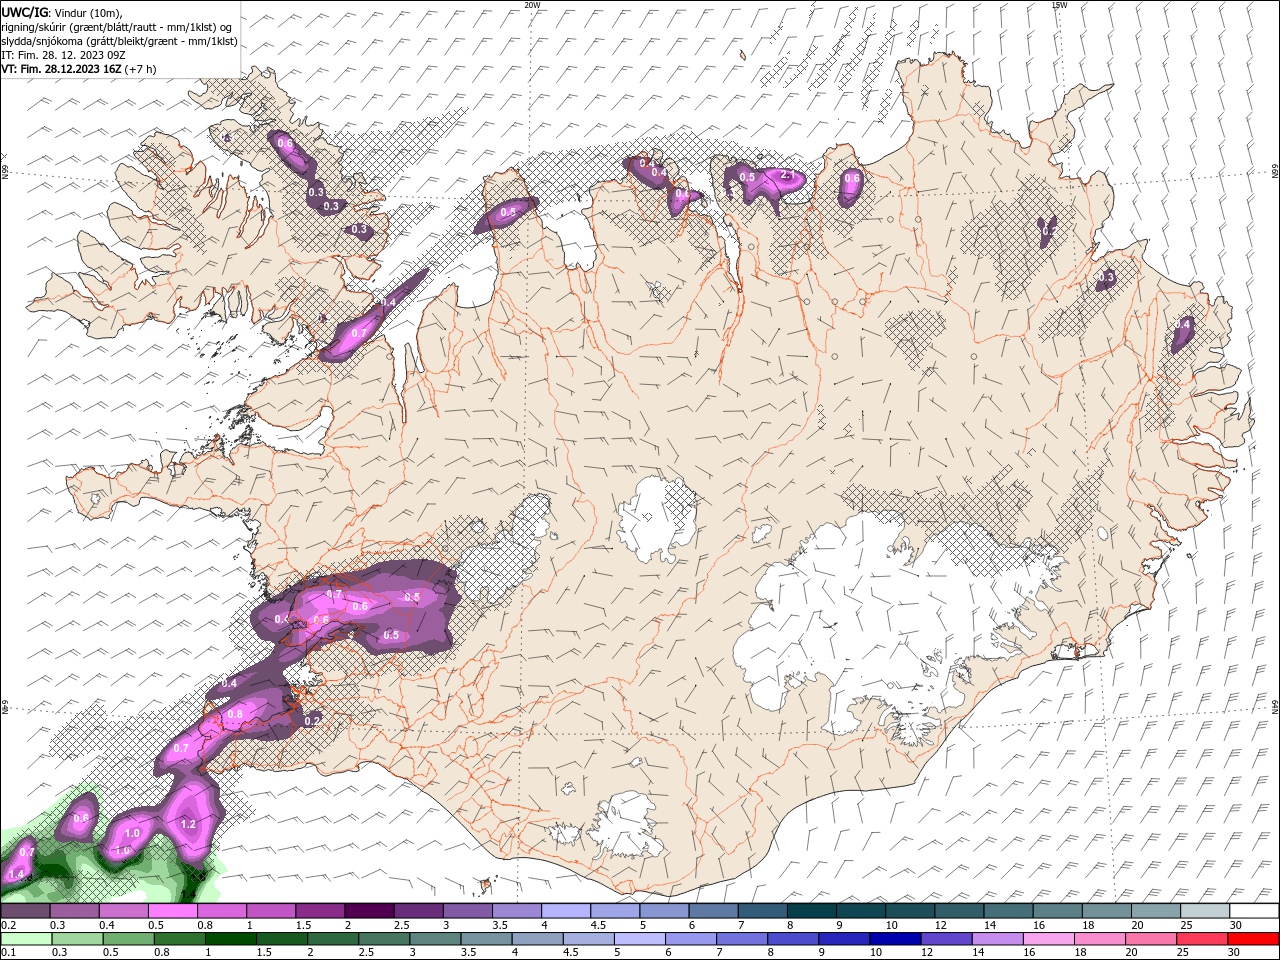Click the 'slydda/snjókoma' legend description line
The height and width of the screenshot is (960, 1280).
tap(120, 41)
